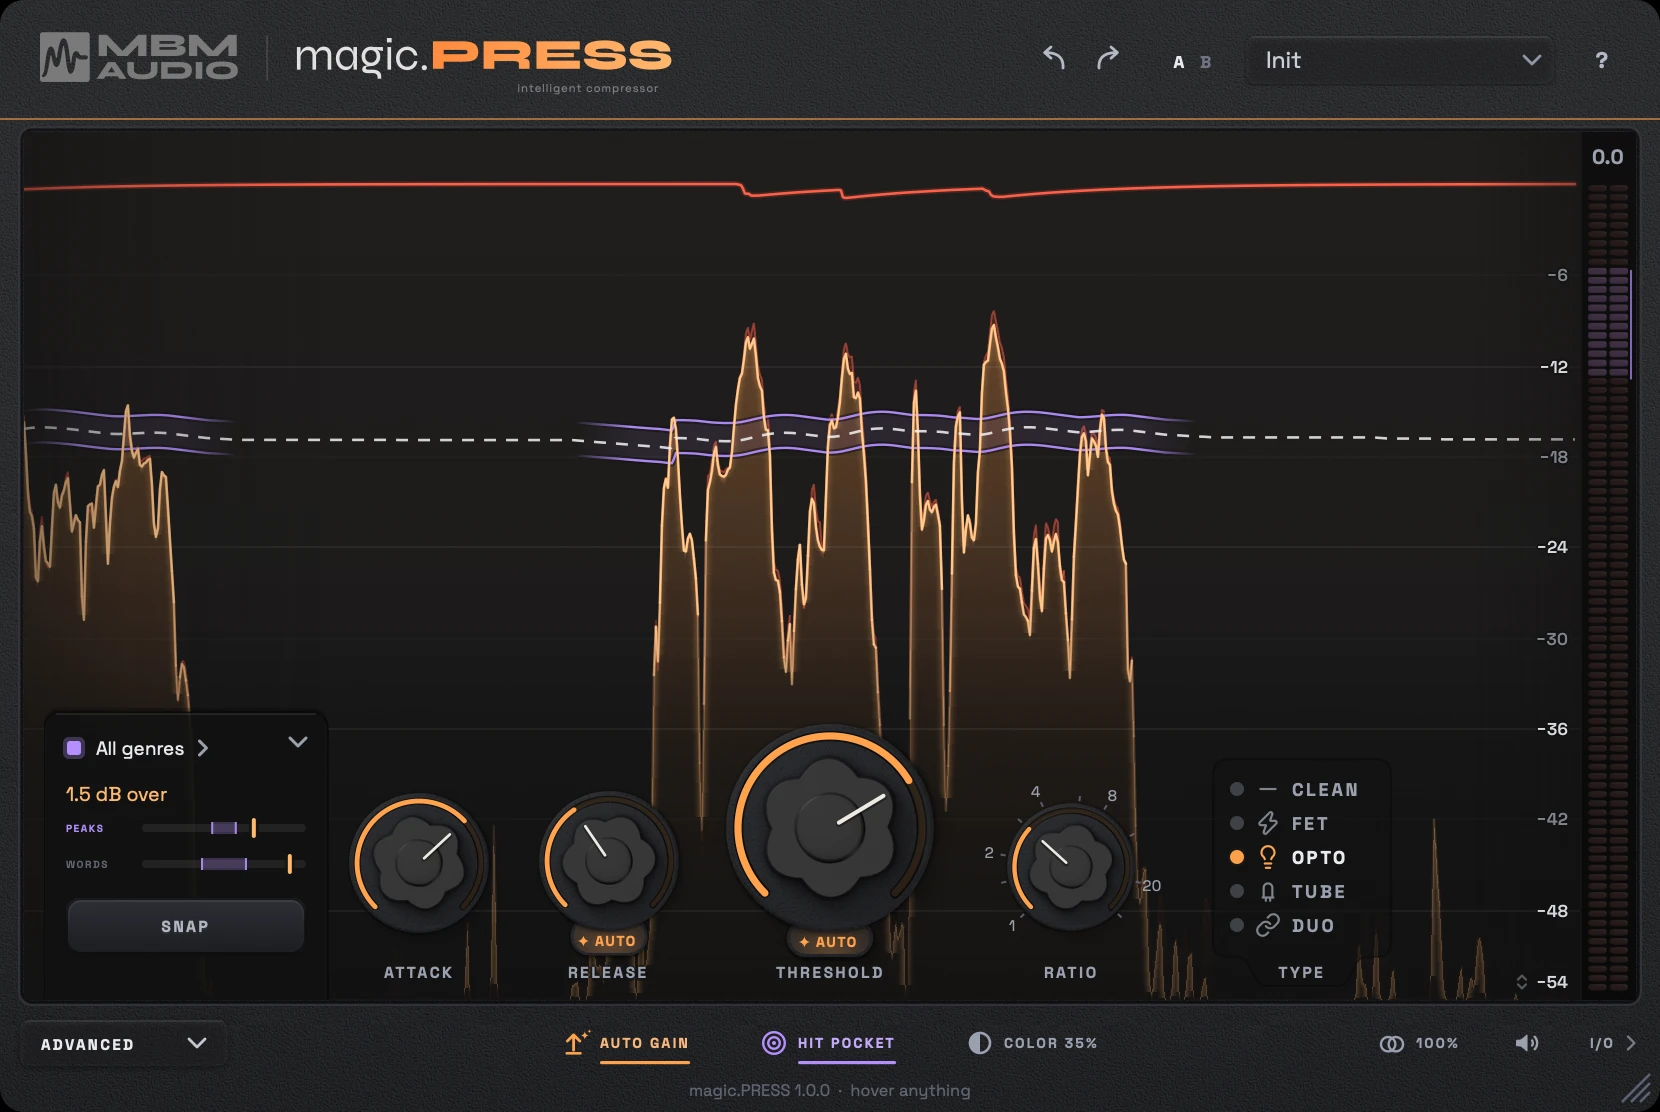This screenshot has width=1660, height=1112.
Task: Toggle the Release AUTO badge
Action: (x=607, y=941)
